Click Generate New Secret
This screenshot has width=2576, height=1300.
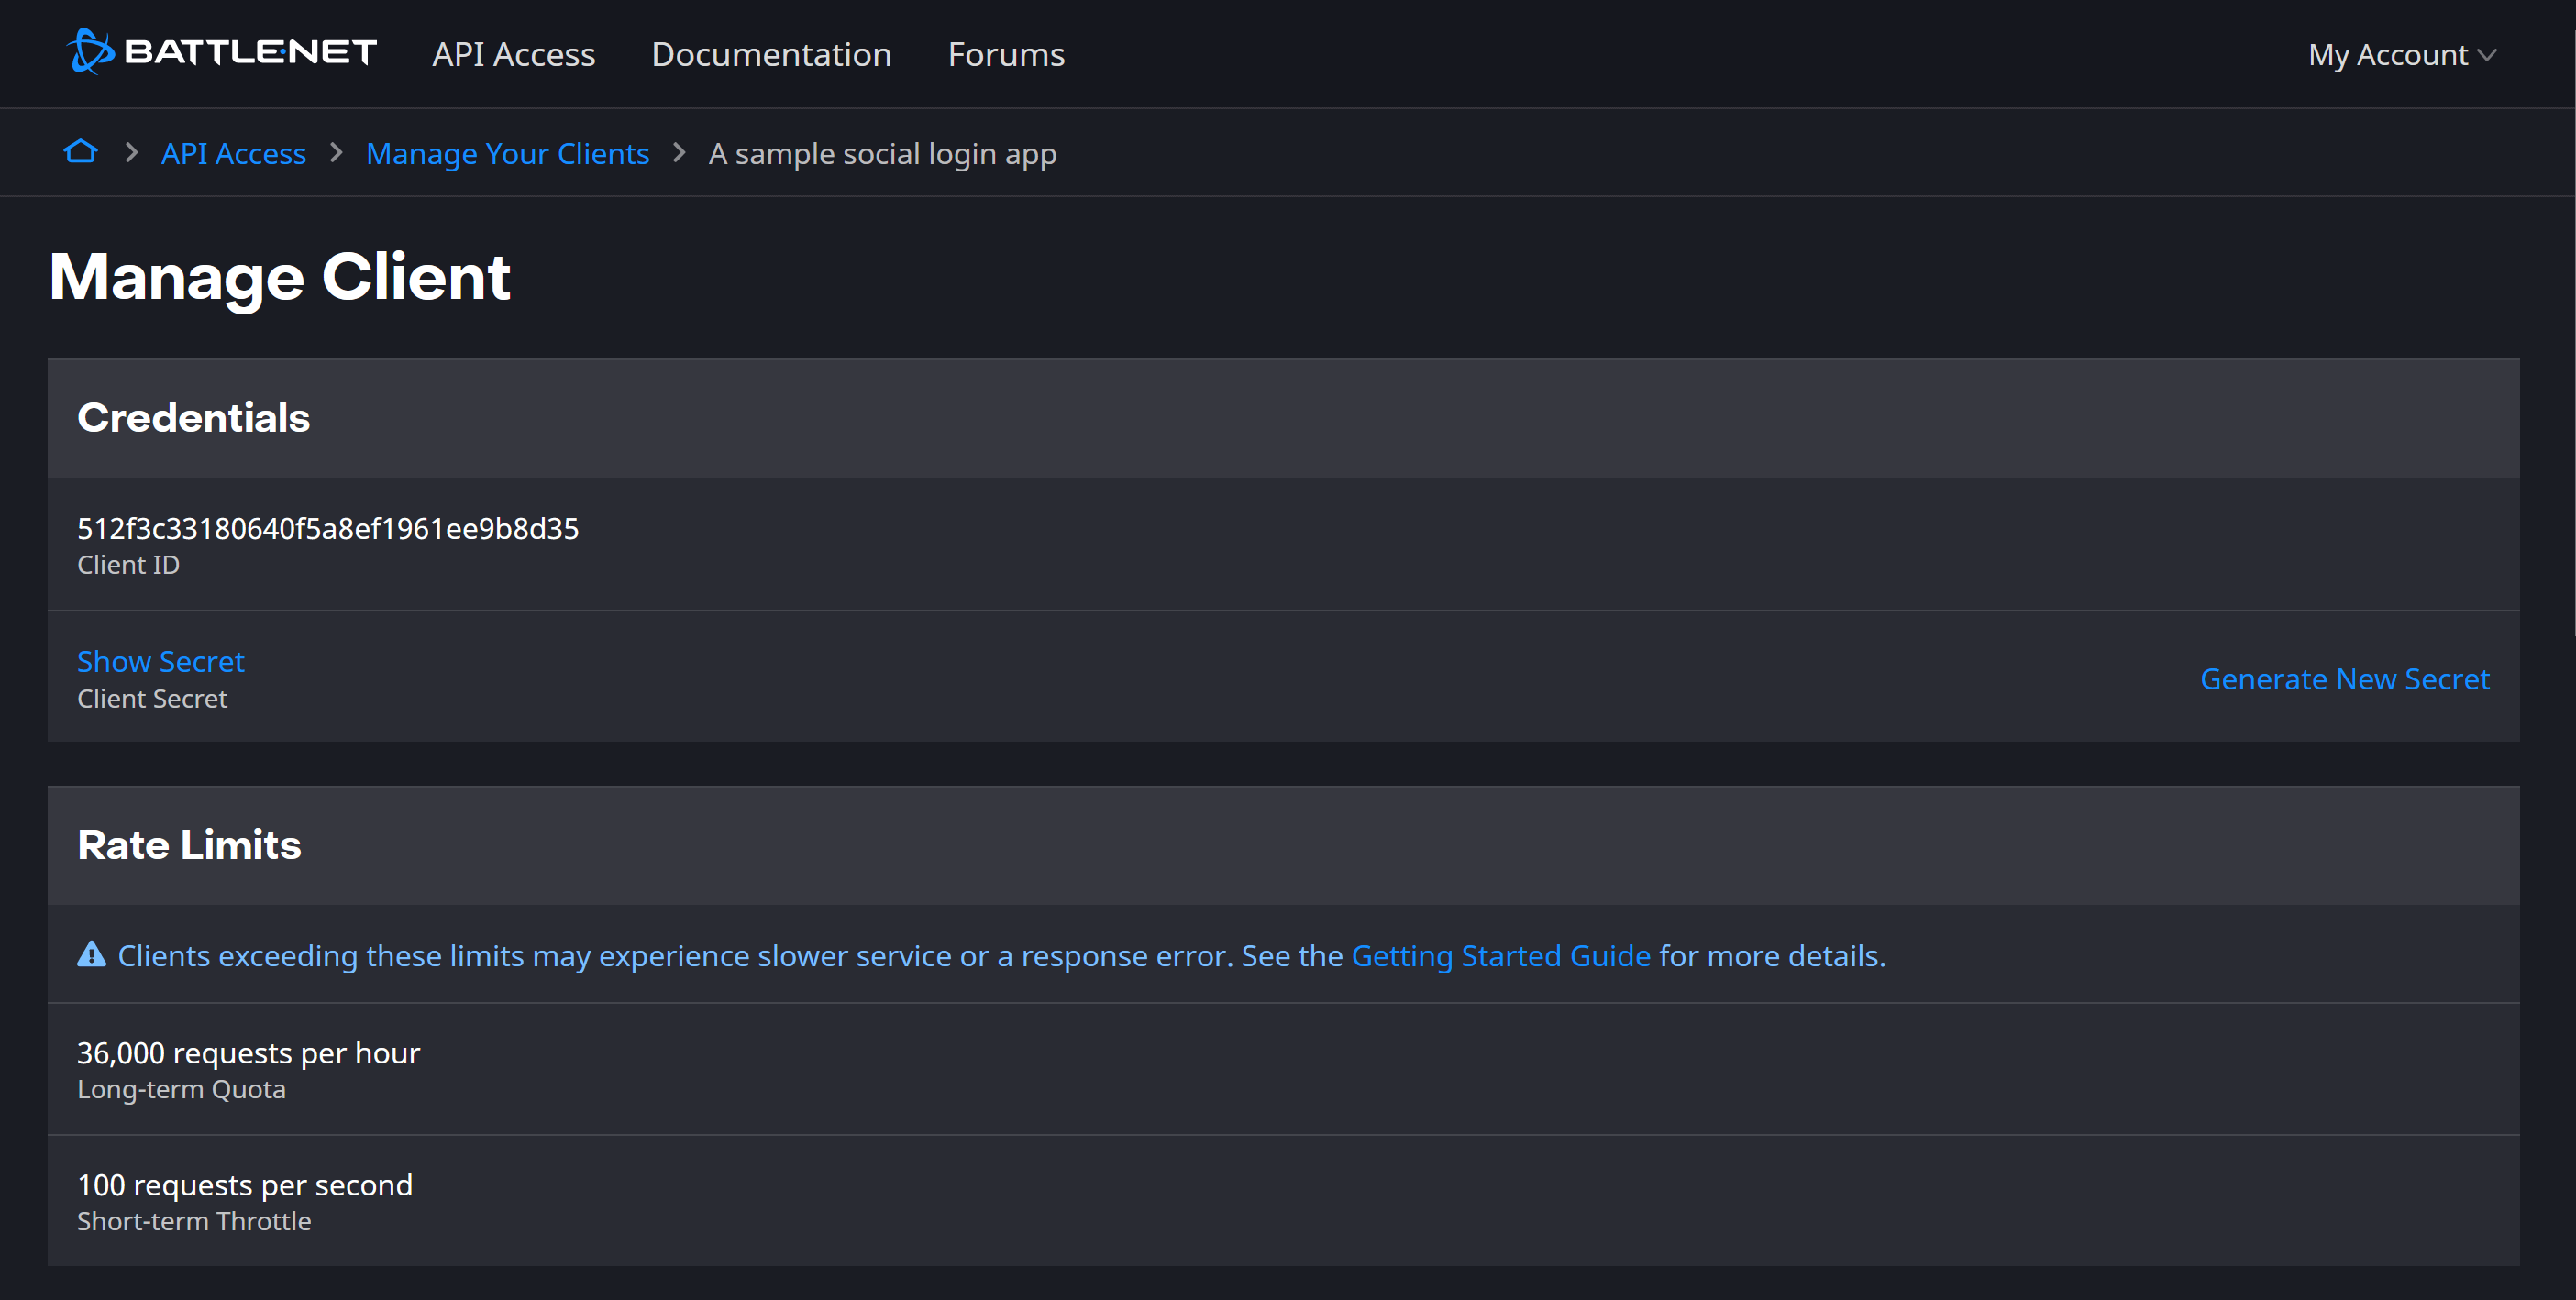[x=2344, y=679]
